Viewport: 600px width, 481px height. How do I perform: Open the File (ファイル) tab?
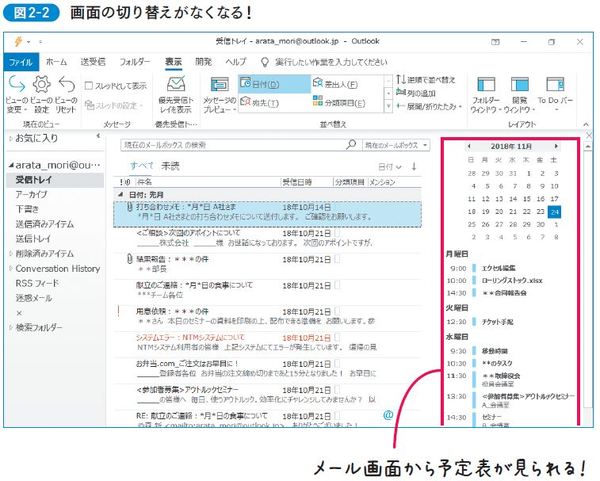point(21,62)
